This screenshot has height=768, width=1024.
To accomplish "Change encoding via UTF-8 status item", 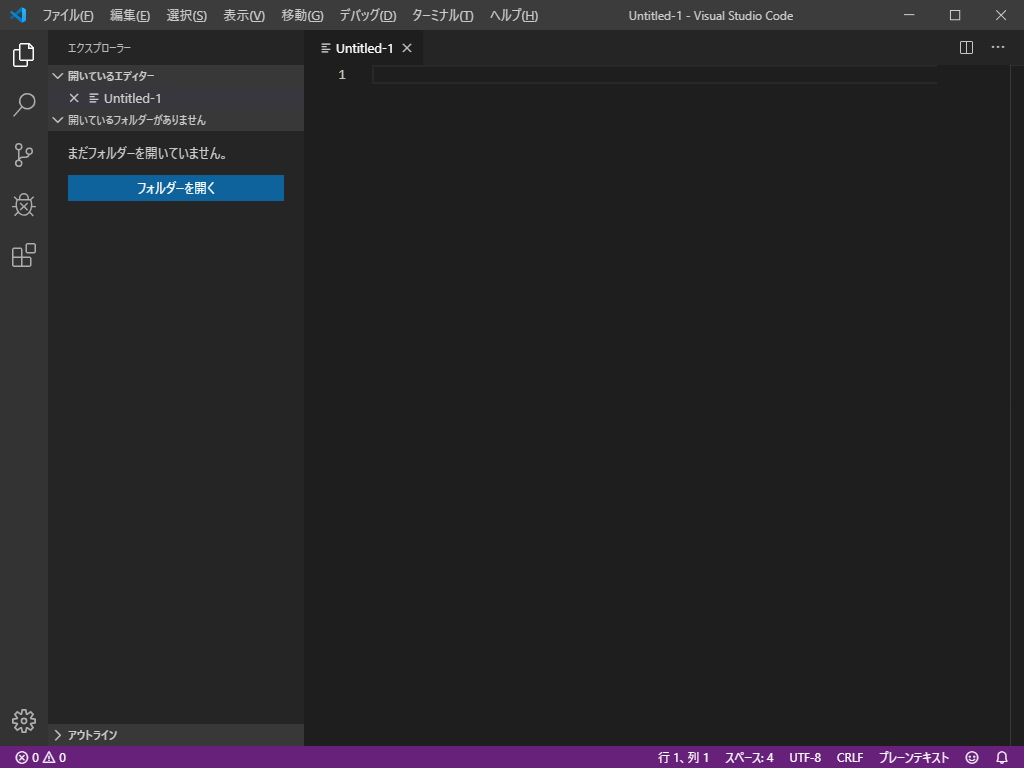I will tap(805, 758).
